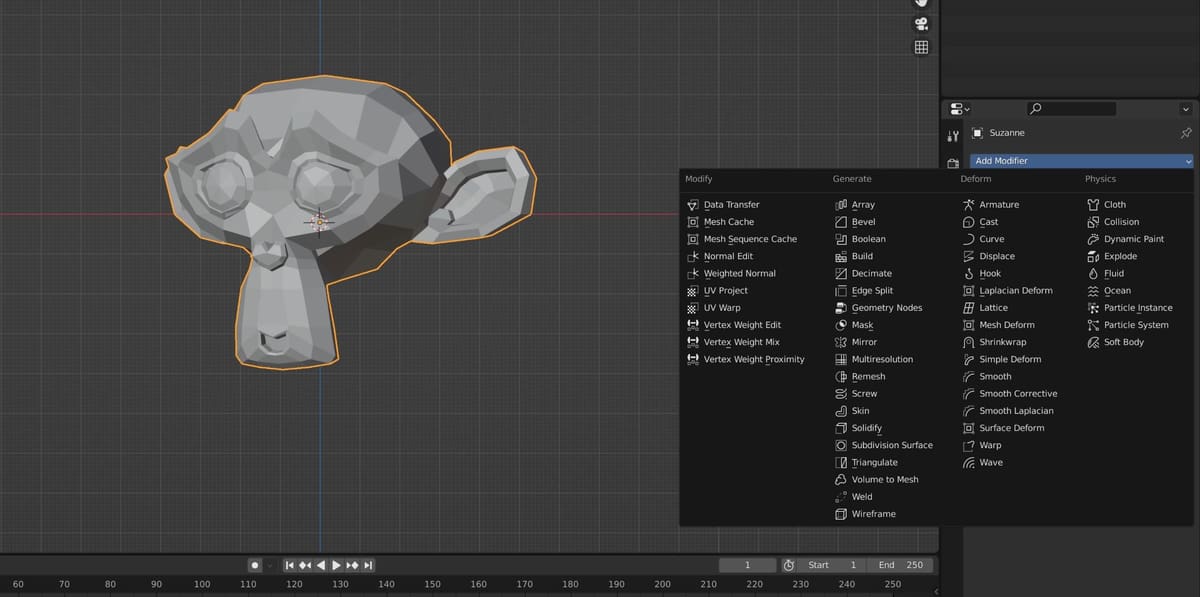This screenshot has width=1200, height=597.
Task: Toggle perspective/orthographic grid view
Action: (x=921, y=47)
